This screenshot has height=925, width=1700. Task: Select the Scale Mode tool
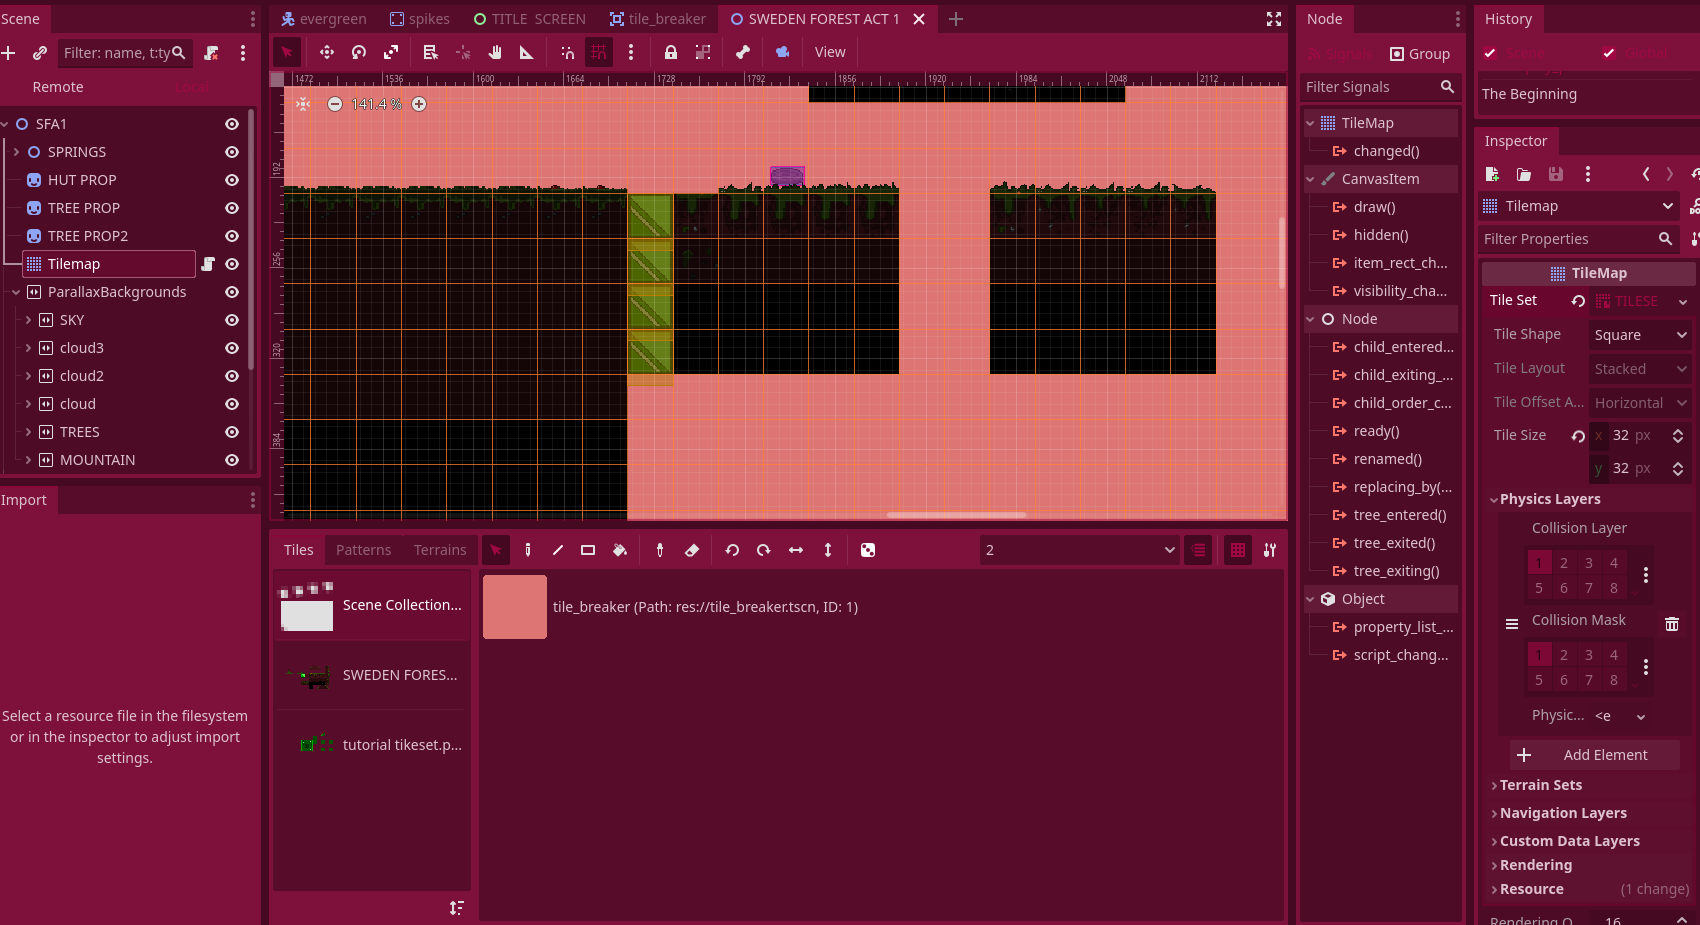click(391, 52)
